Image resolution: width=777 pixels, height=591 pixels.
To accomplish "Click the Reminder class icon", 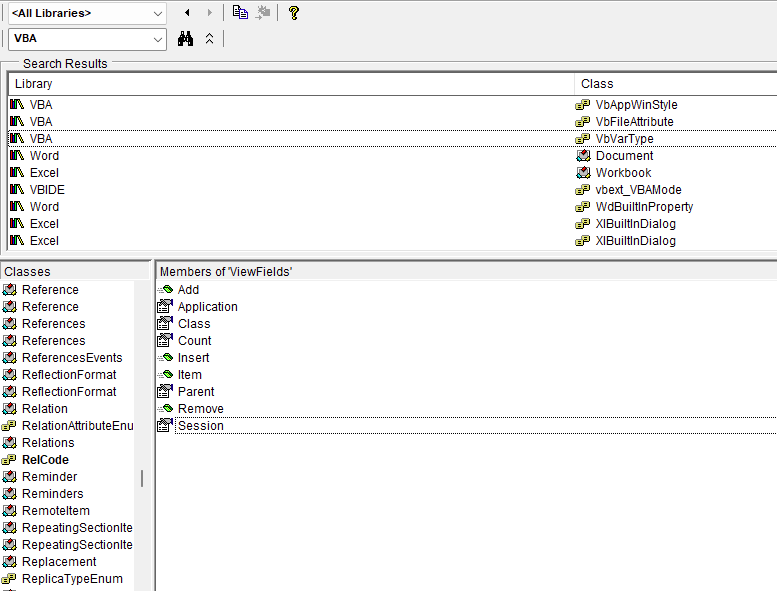I will coord(9,477).
